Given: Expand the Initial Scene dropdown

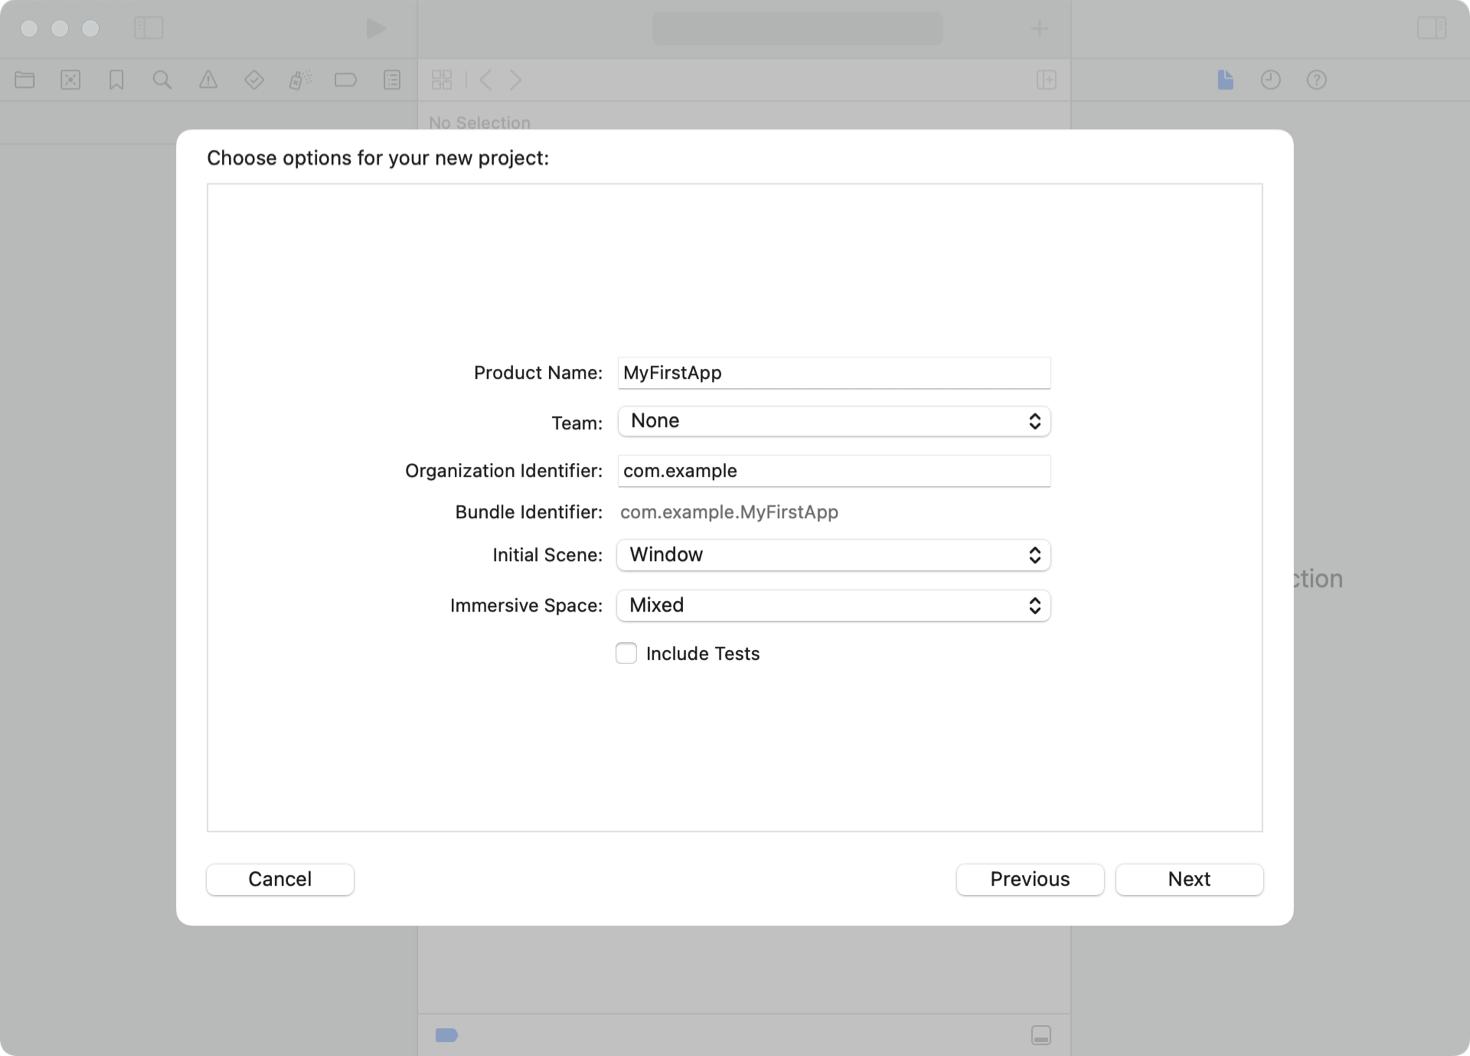Looking at the screenshot, I should [833, 555].
